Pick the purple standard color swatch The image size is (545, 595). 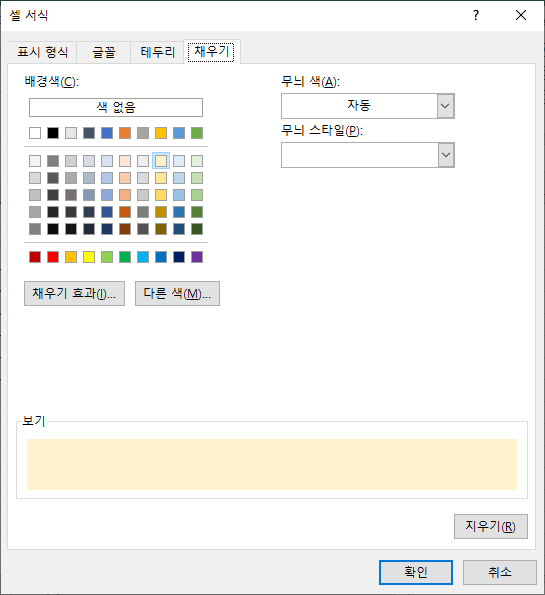tap(197, 257)
